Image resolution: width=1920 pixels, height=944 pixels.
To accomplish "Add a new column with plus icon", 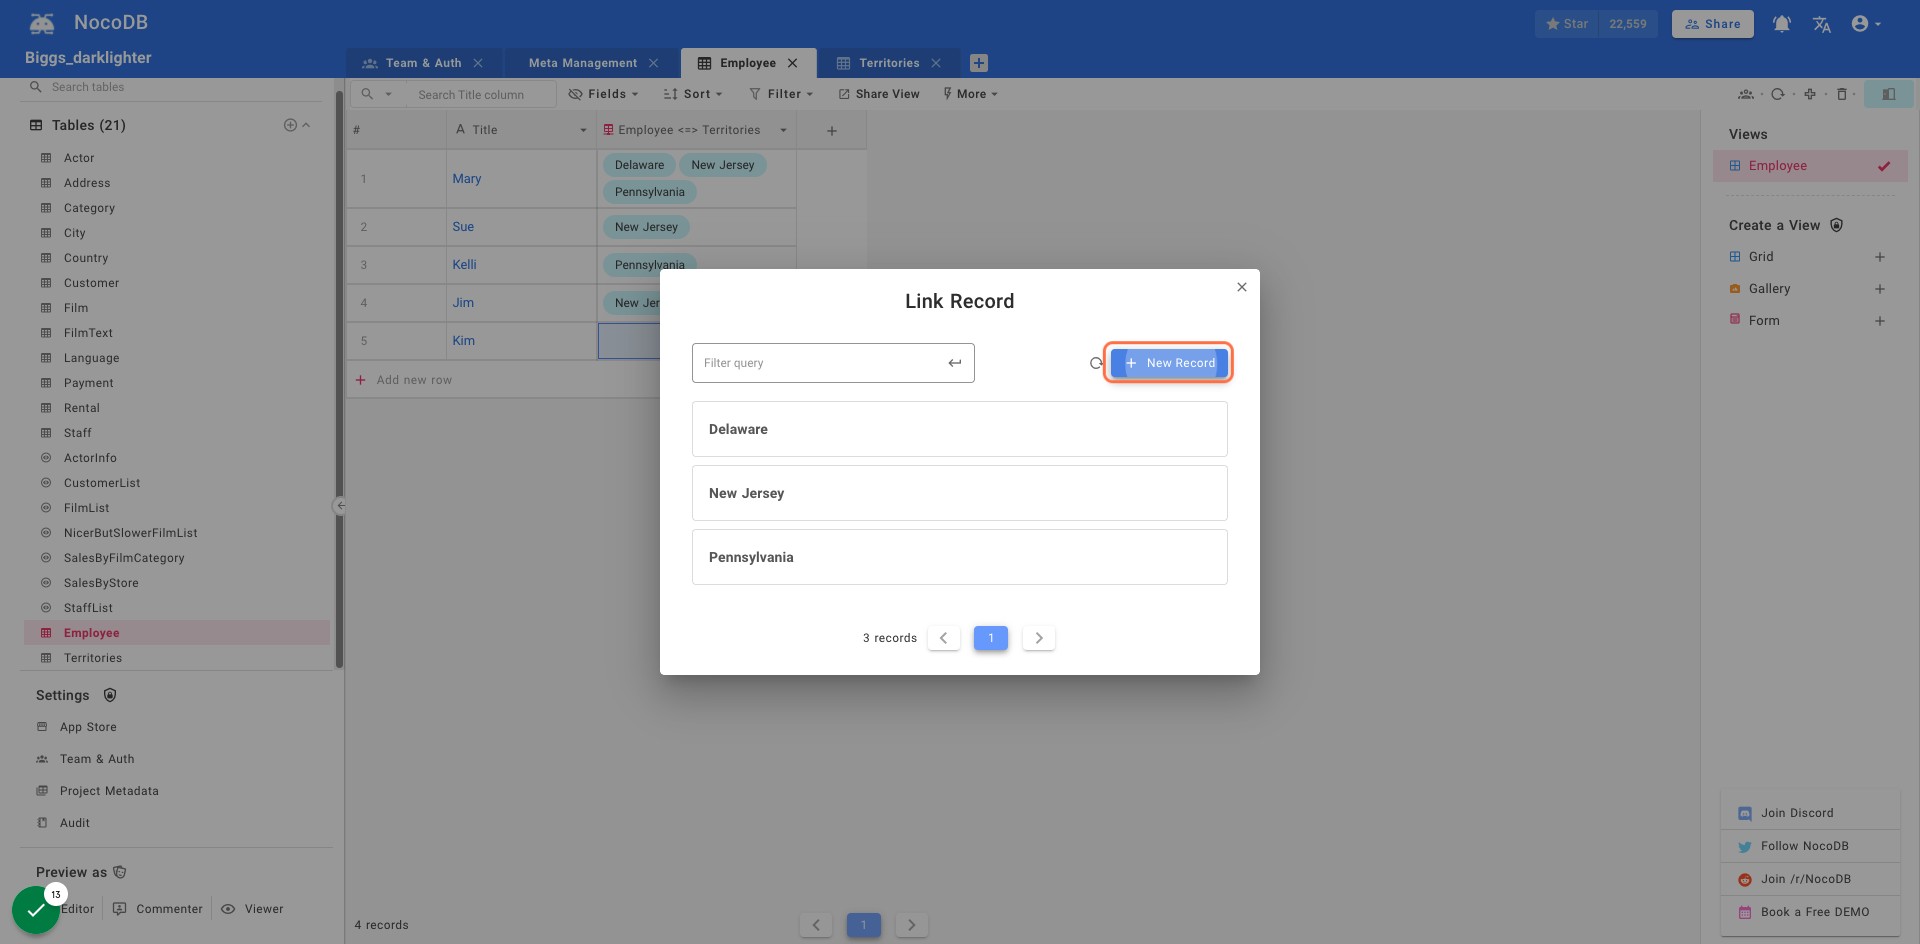I will click(x=832, y=130).
